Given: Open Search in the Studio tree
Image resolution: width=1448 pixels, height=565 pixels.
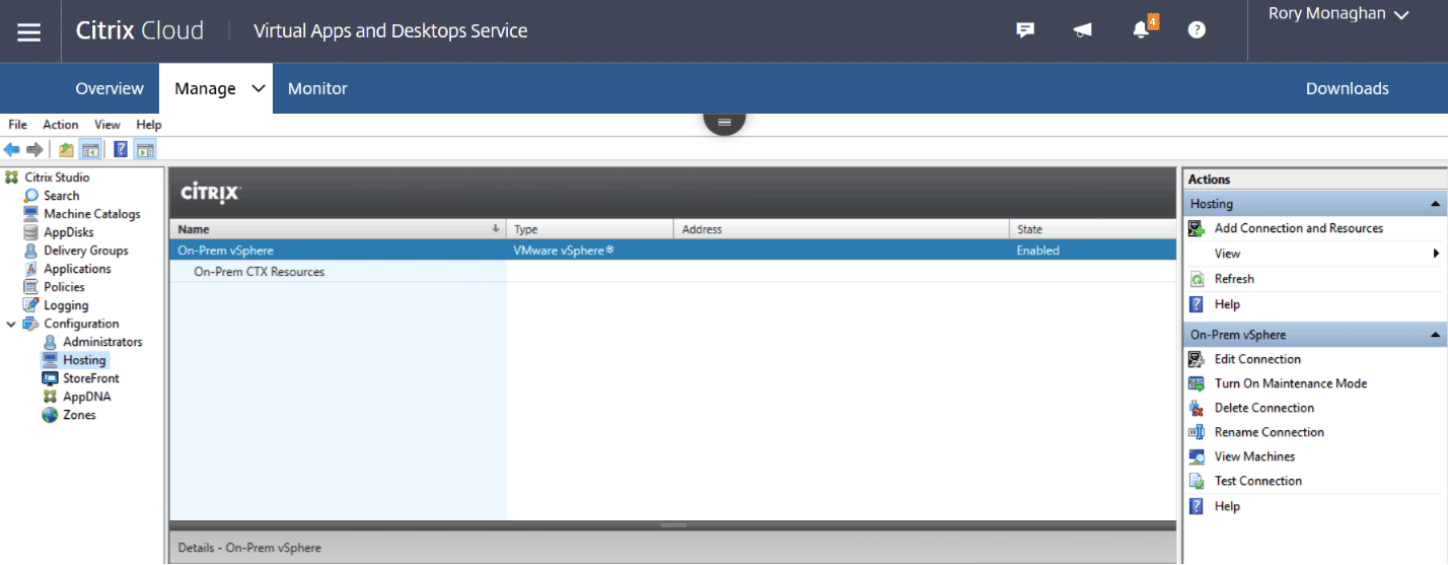Looking at the screenshot, I should point(61,196).
